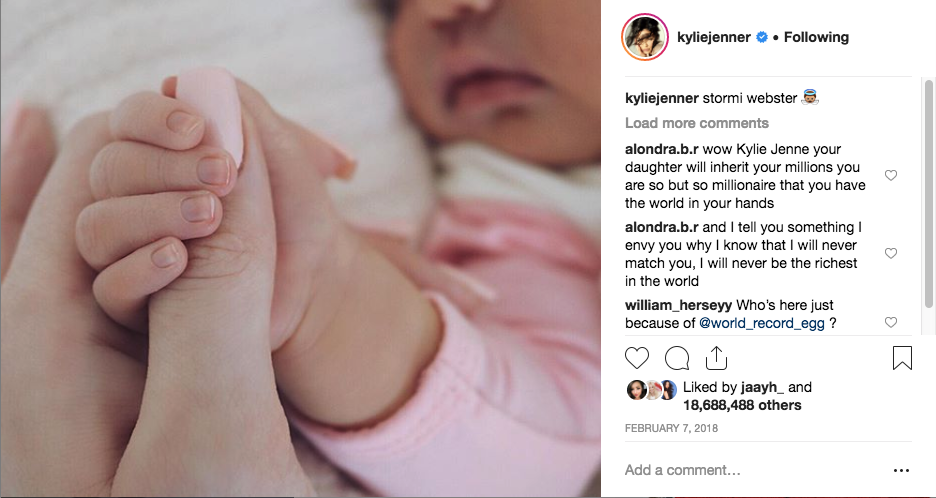This screenshot has height=498, width=936.
Task: Visit @world_record_egg mention
Action: tap(762, 324)
